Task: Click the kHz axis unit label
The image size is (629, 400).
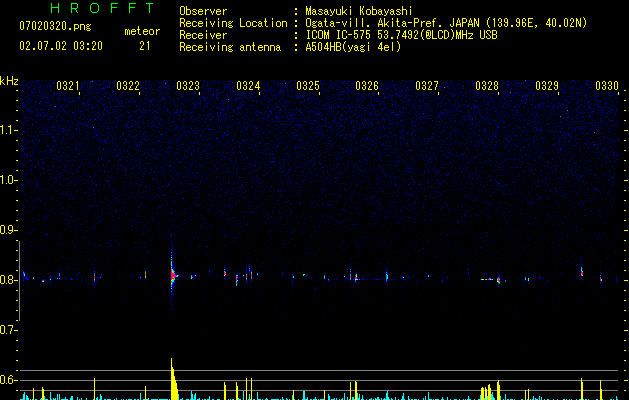Action: coord(9,81)
